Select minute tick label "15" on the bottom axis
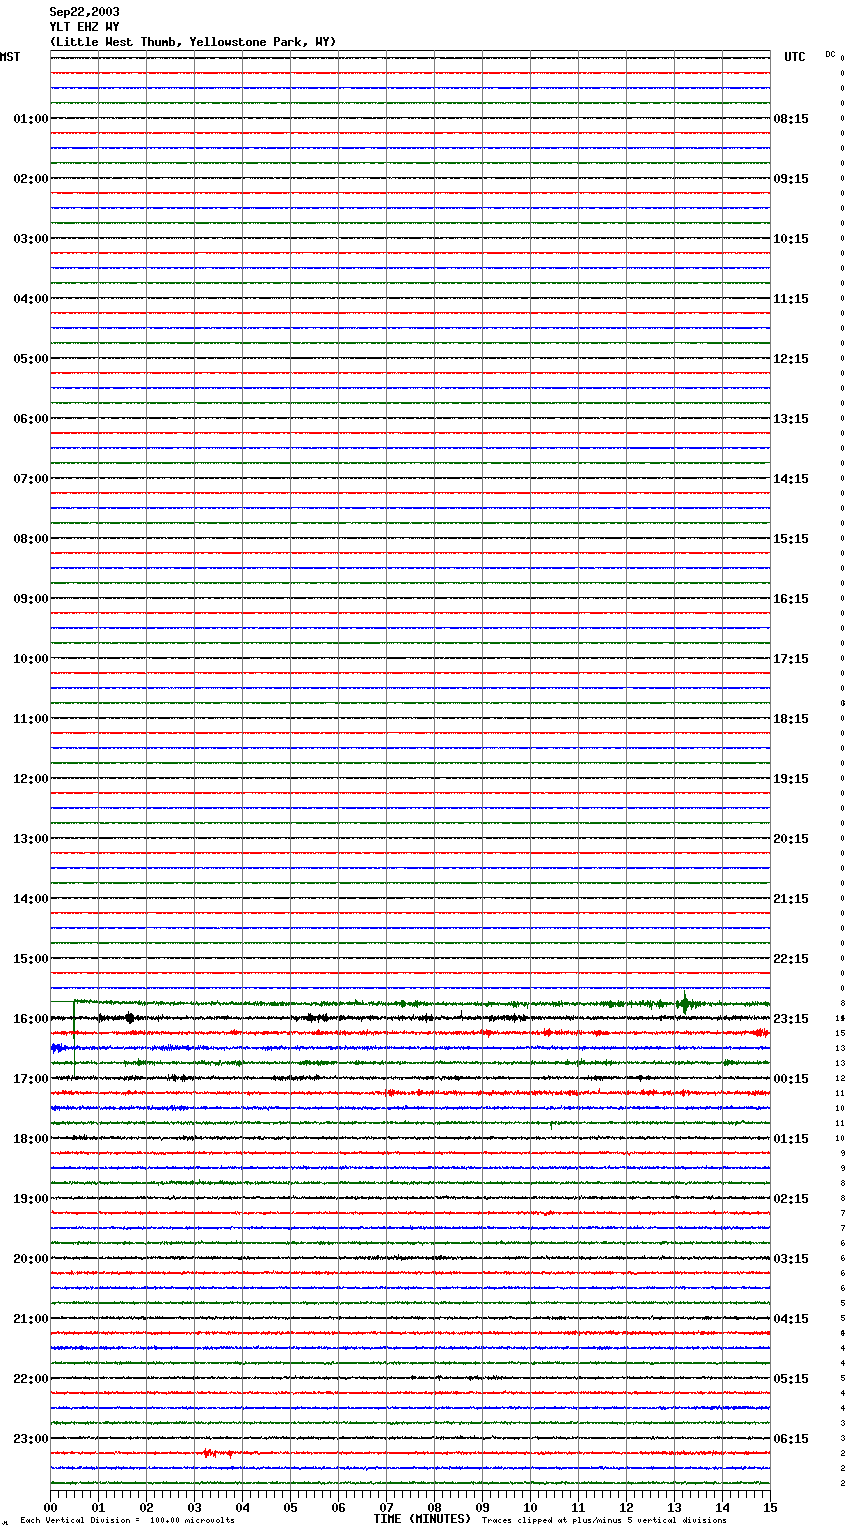Viewport: 850px width, 1534px height. (x=770, y=1507)
